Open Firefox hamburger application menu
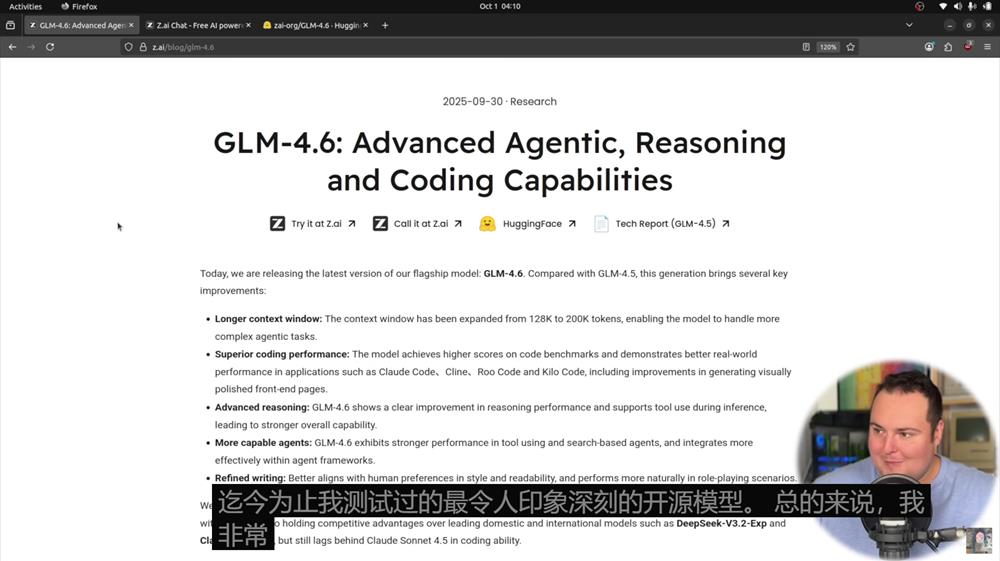Screen dimensions: 1000x561 point(987,47)
